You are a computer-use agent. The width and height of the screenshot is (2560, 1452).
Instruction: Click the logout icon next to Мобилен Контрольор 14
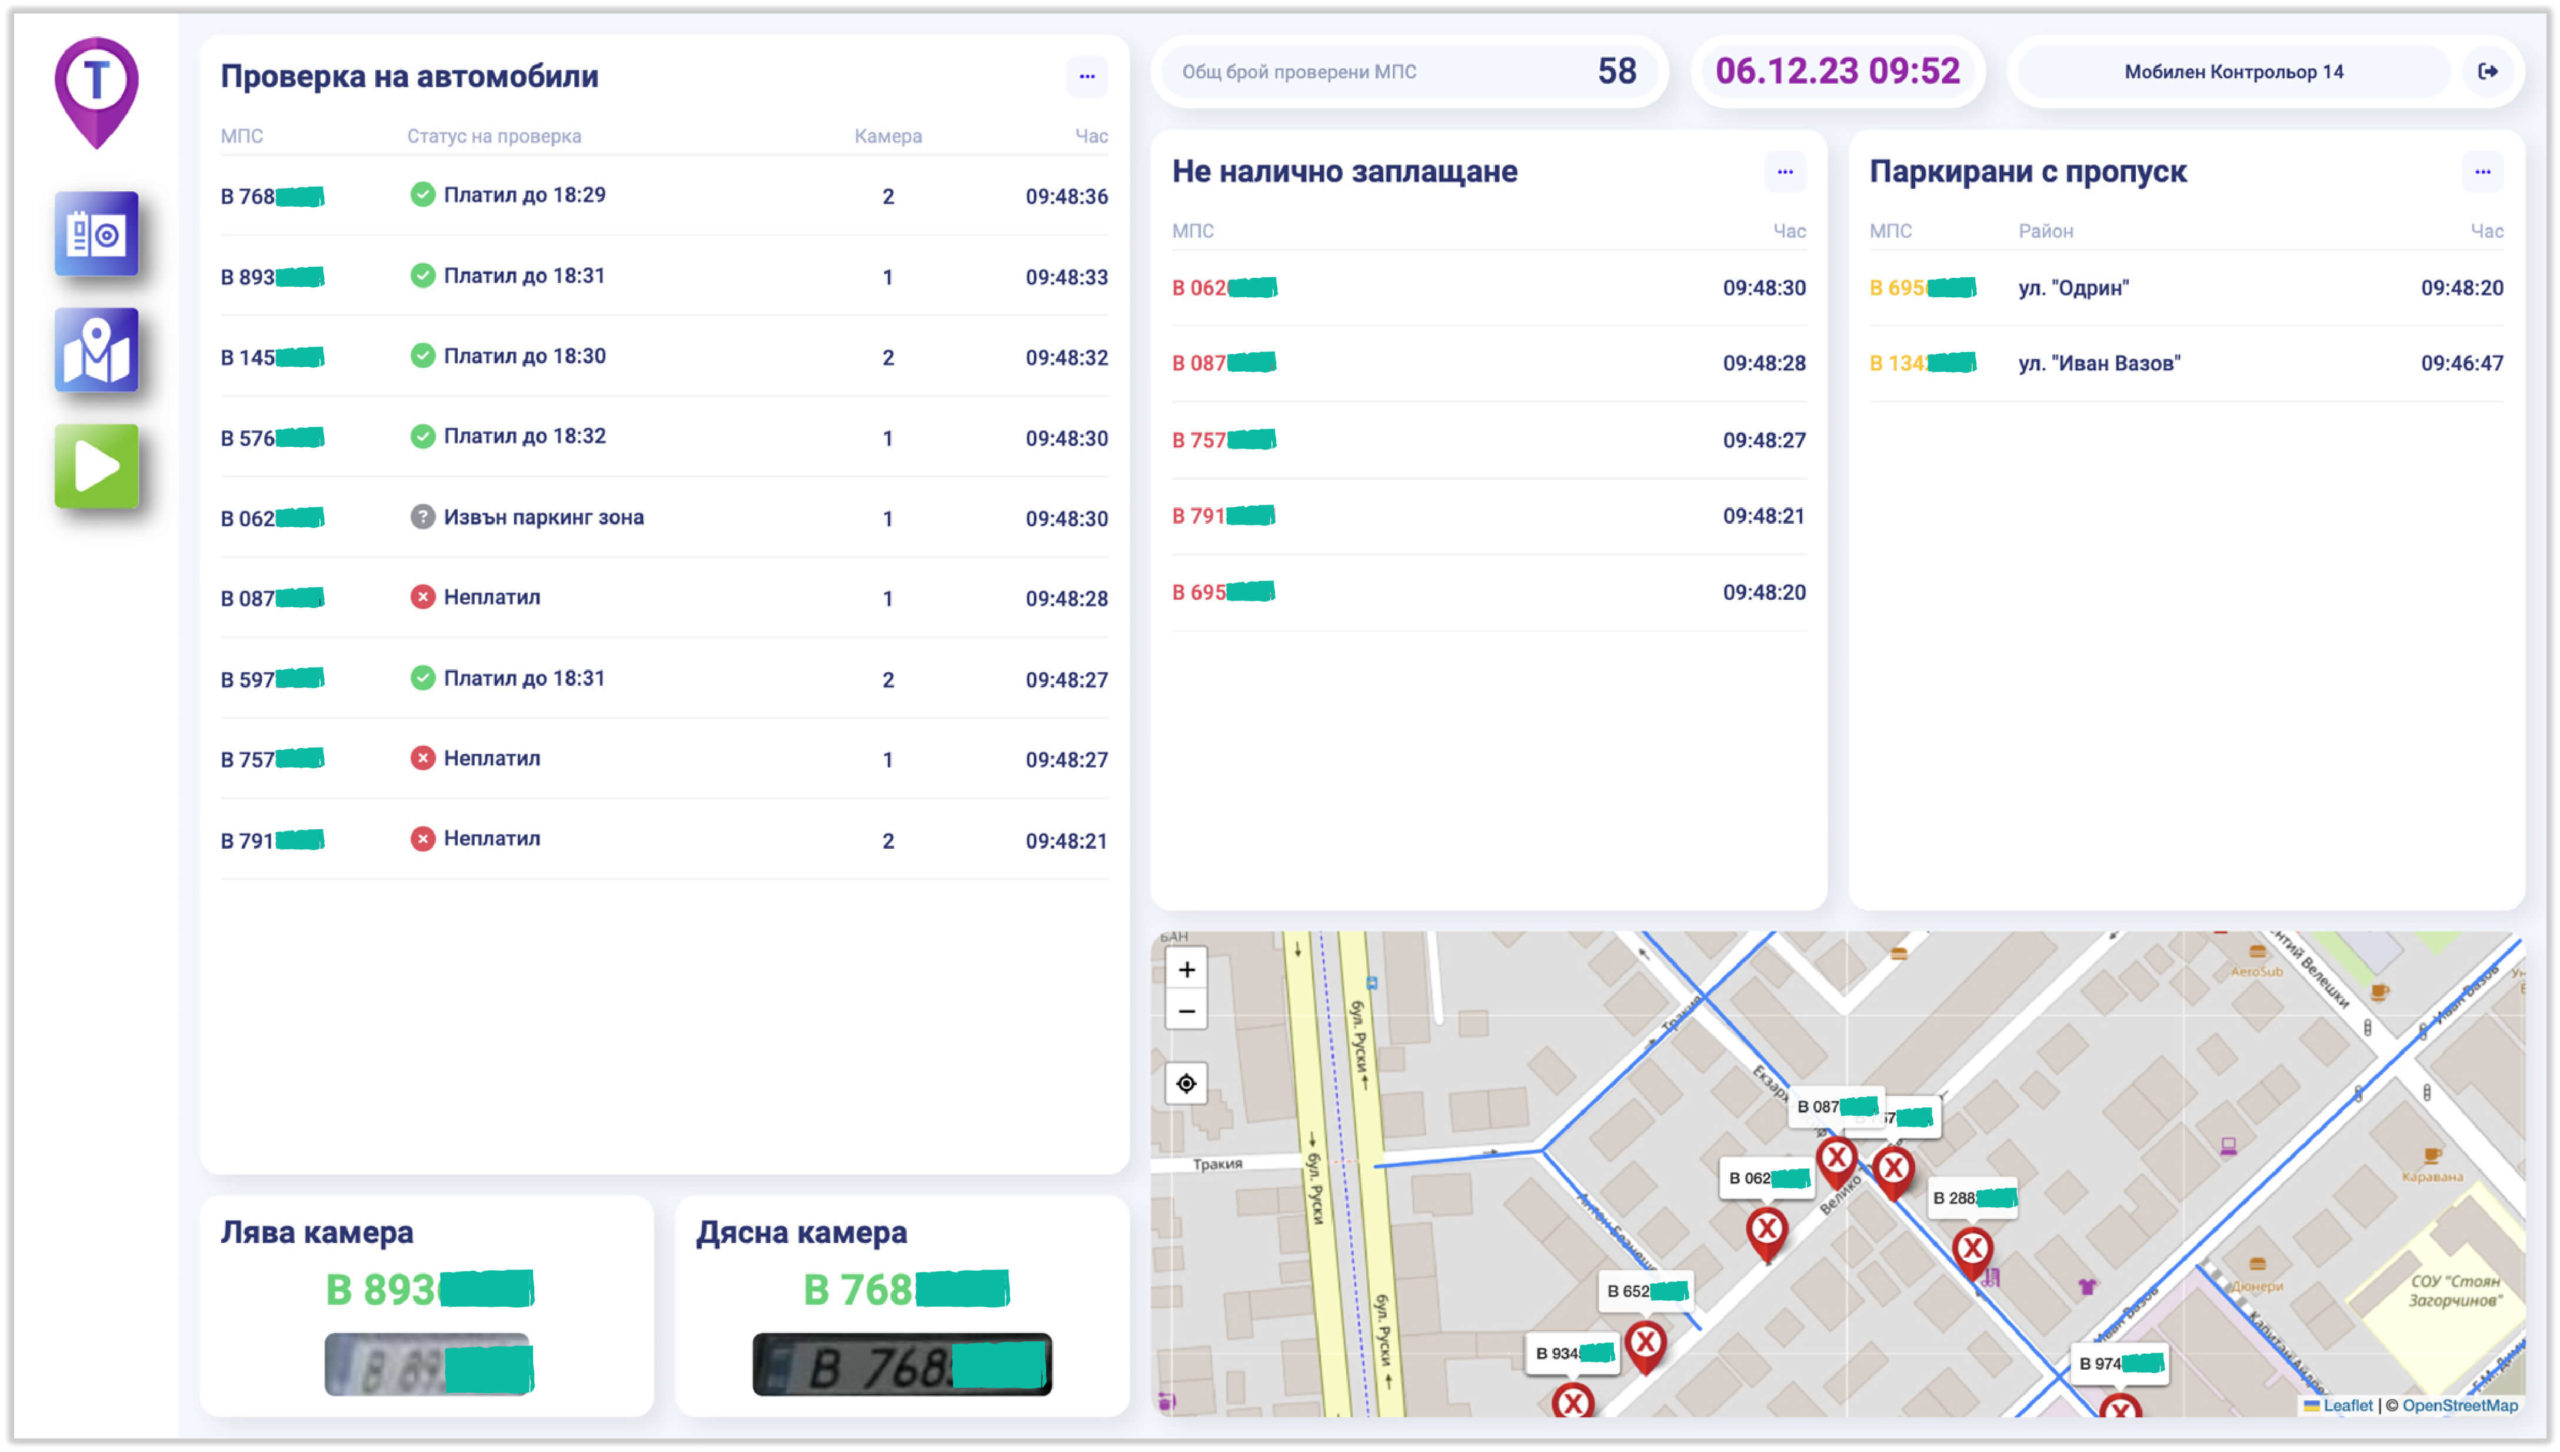point(2487,71)
